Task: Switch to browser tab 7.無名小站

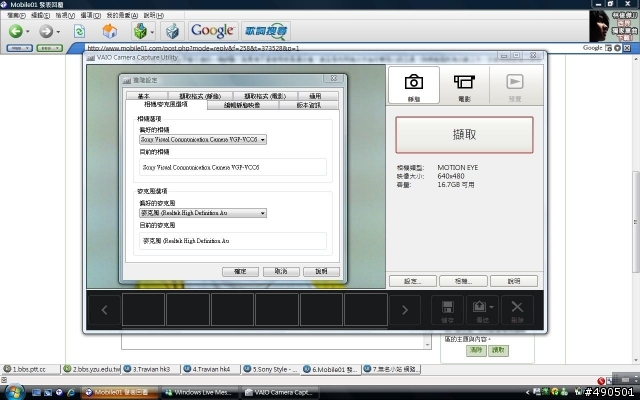Action: tap(391, 369)
